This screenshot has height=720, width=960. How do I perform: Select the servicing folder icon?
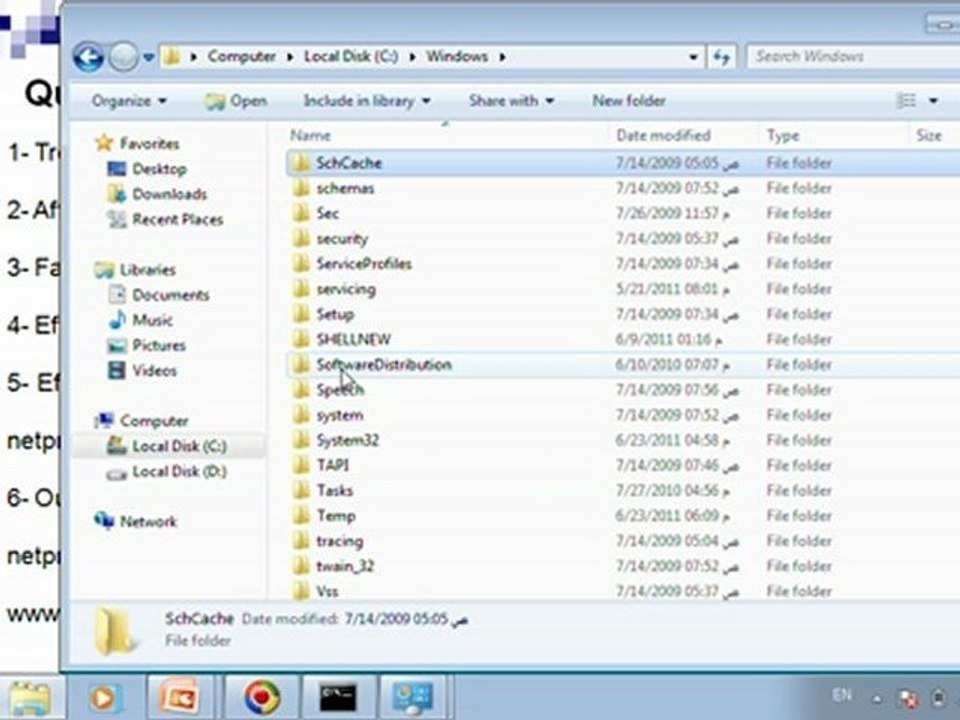click(301, 288)
